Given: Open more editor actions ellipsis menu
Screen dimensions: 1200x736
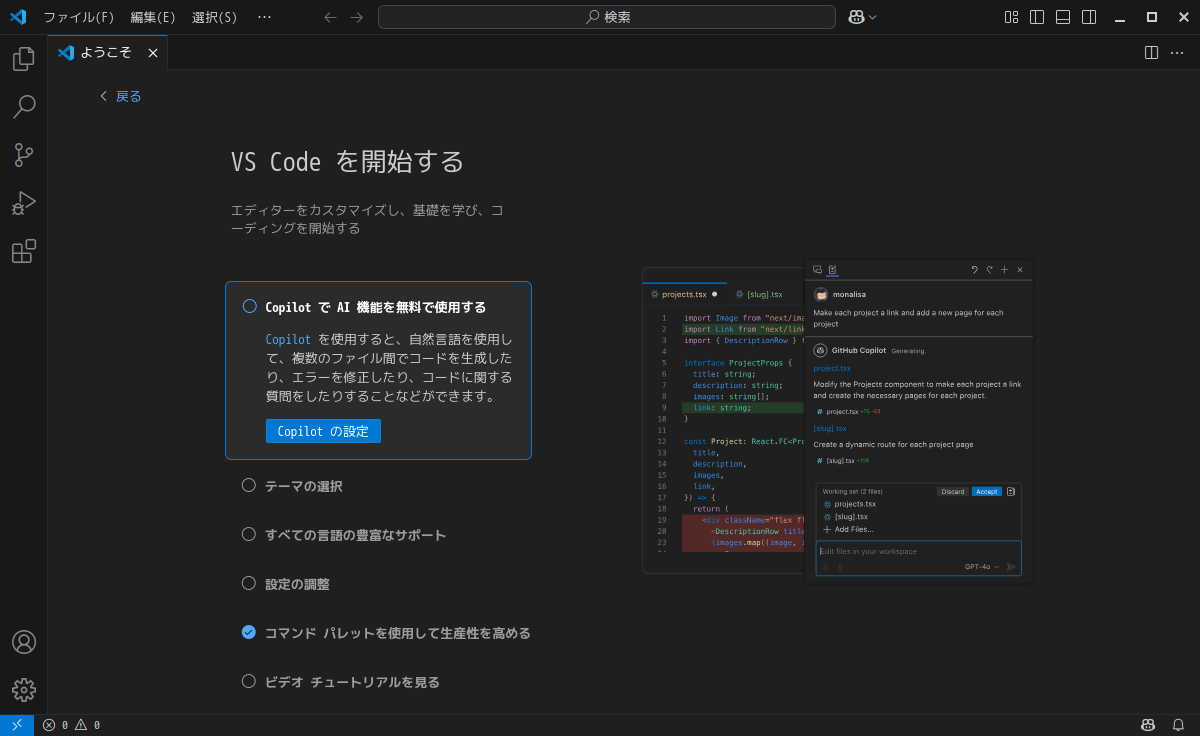Looking at the screenshot, I should (x=1177, y=53).
